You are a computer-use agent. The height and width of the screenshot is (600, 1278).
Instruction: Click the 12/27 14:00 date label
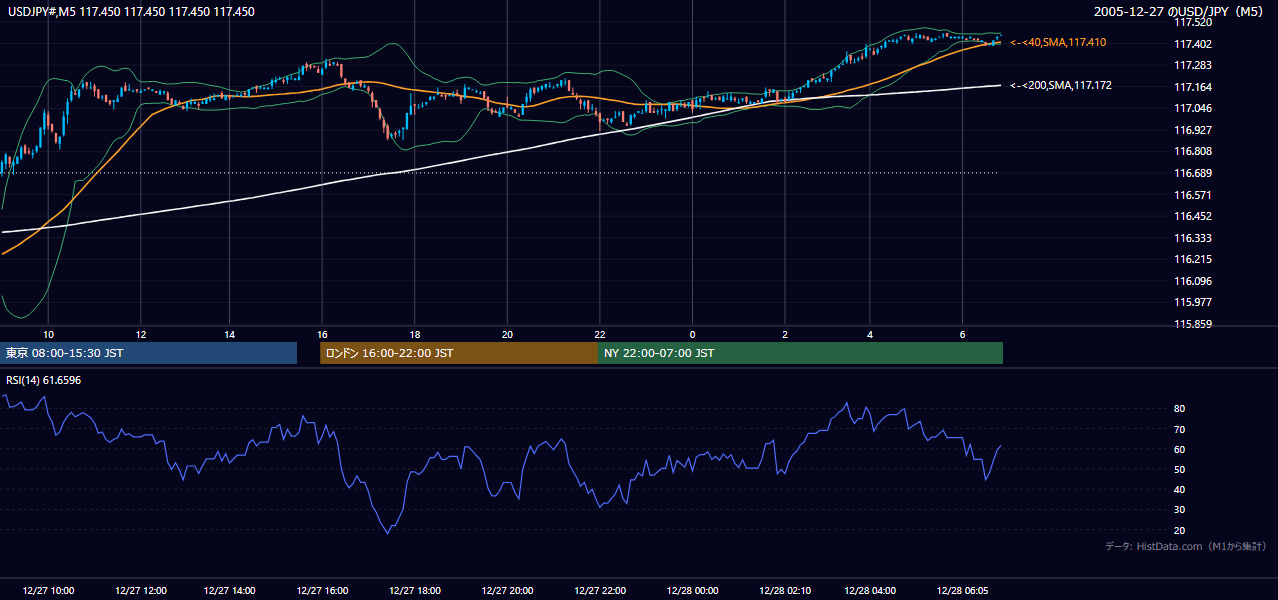point(230,590)
